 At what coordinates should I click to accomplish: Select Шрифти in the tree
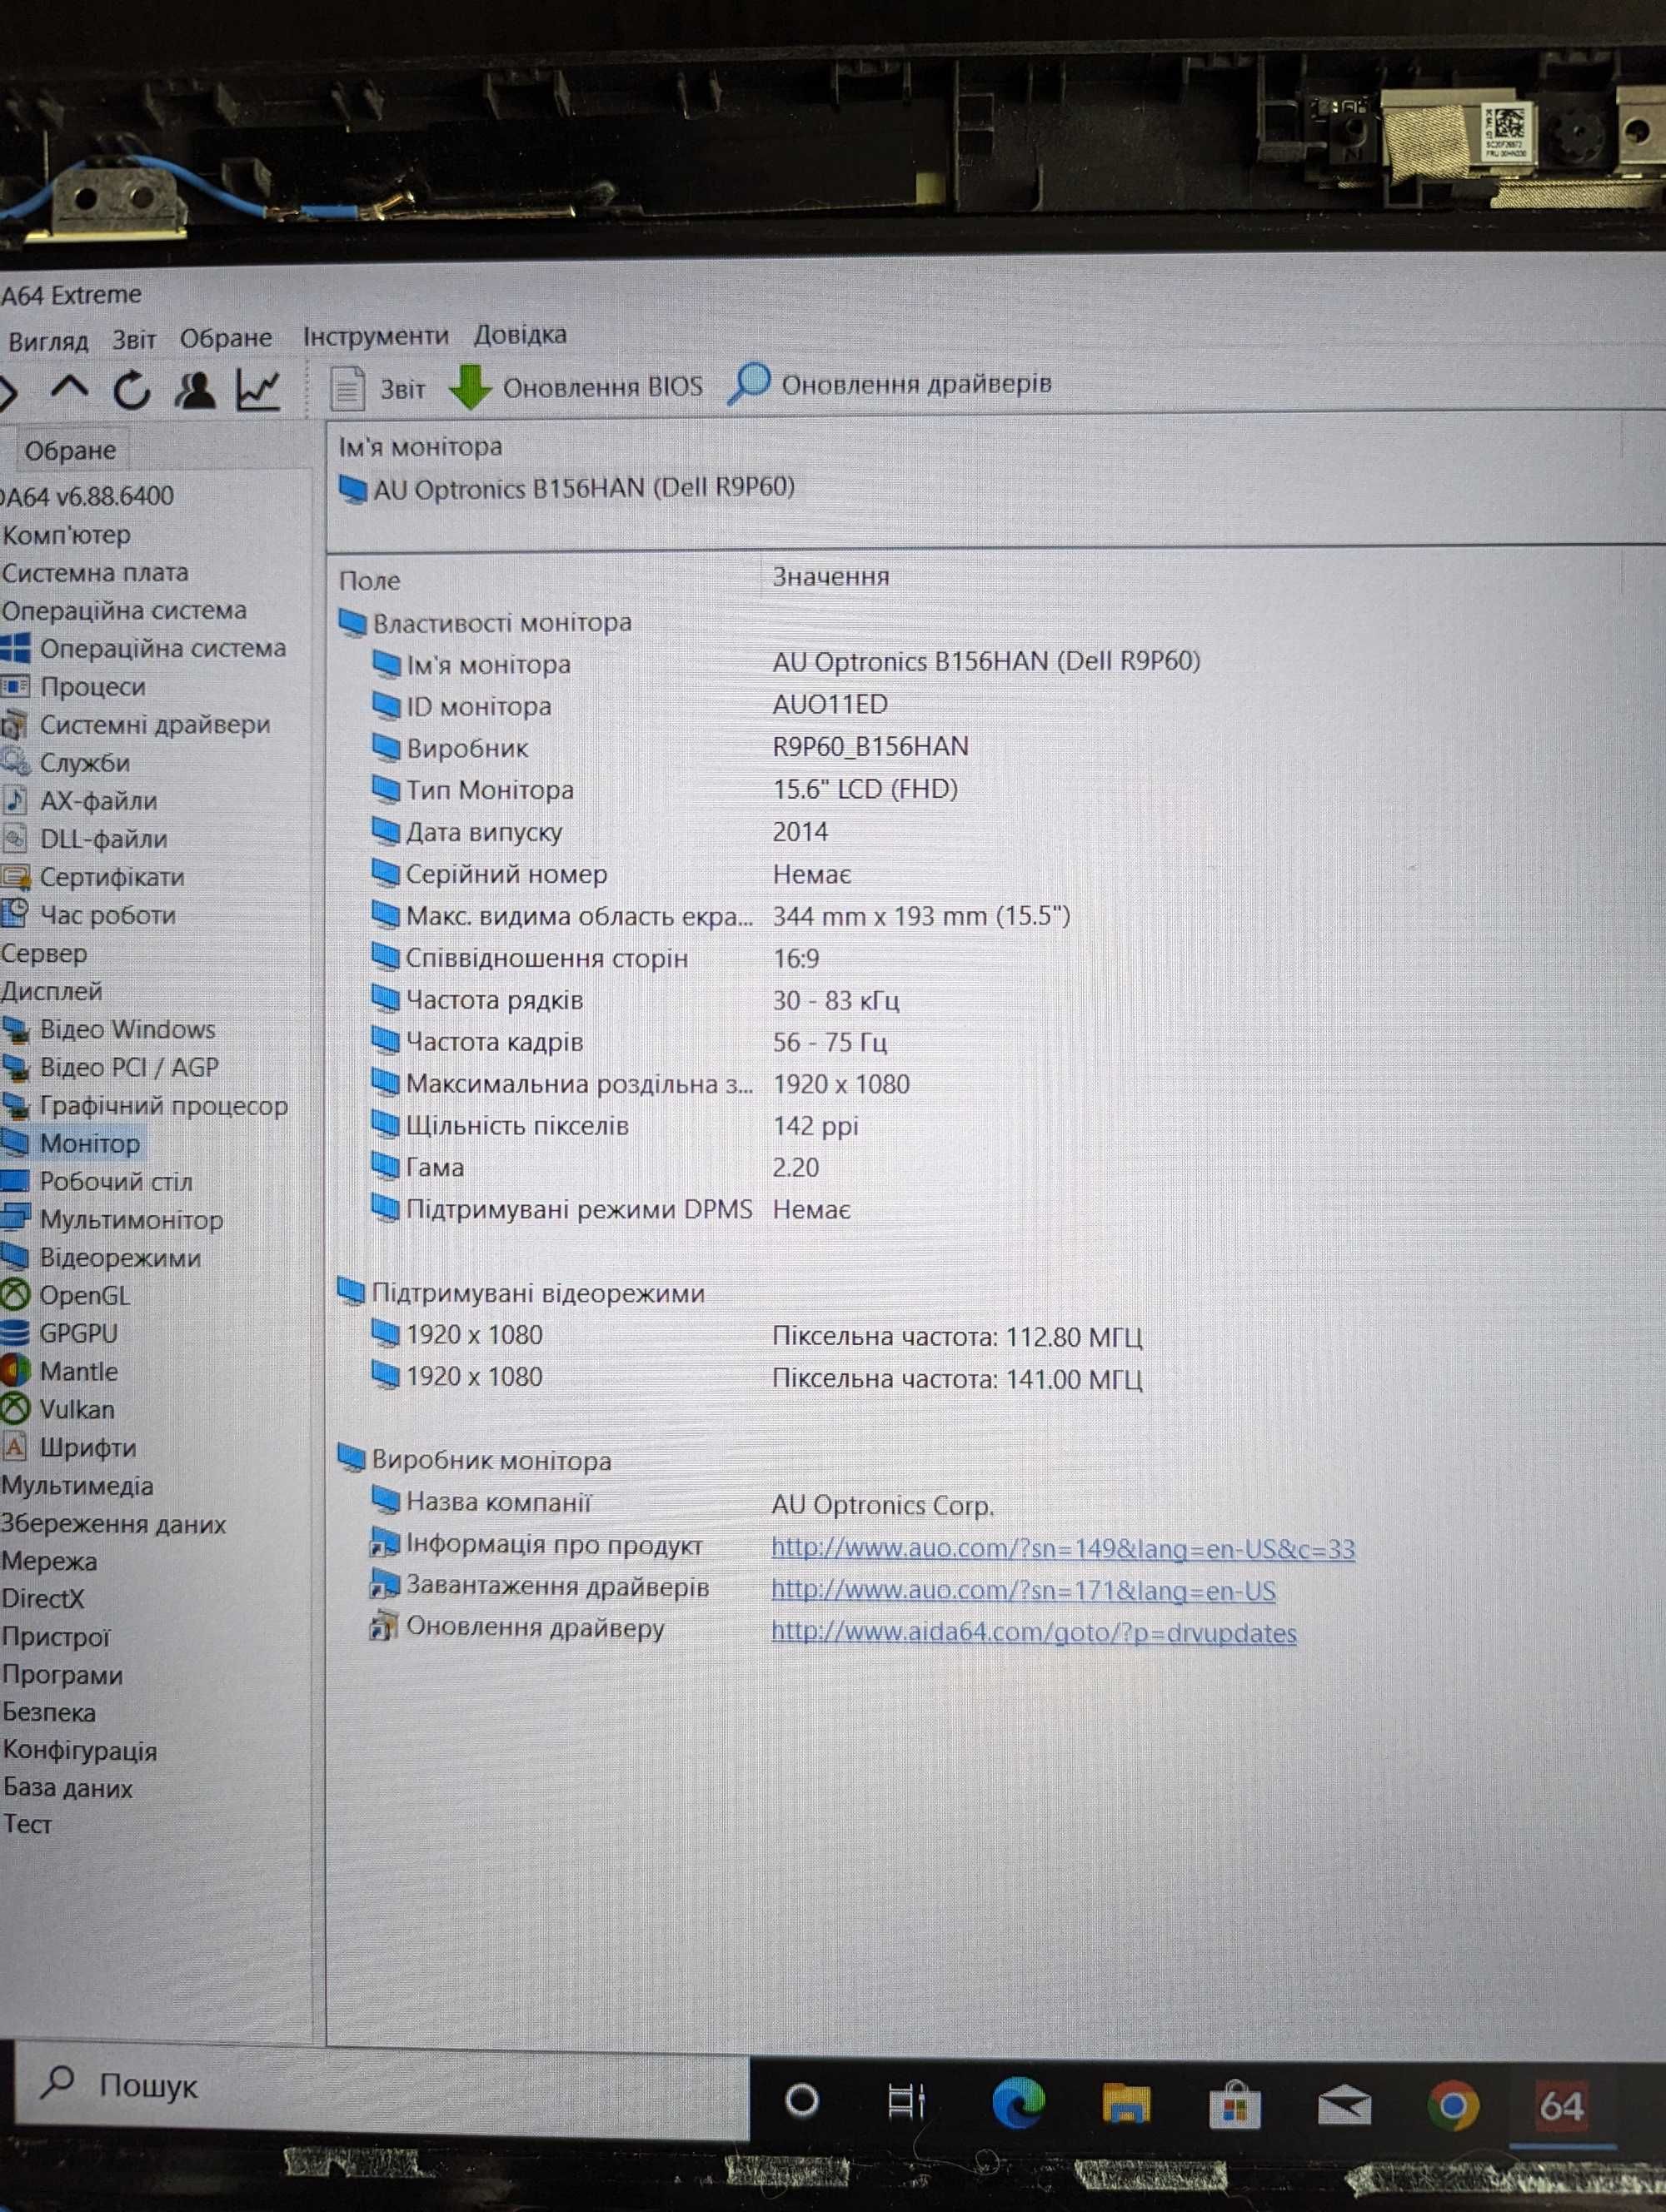click(x=70, y=1447)
